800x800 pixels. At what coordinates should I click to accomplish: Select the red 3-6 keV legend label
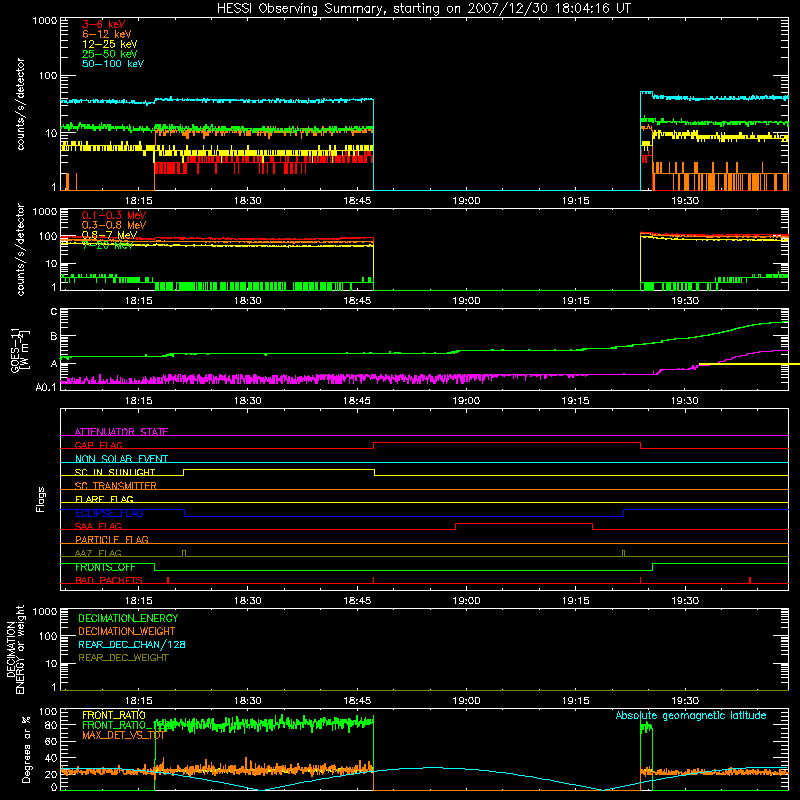point(103,24)
